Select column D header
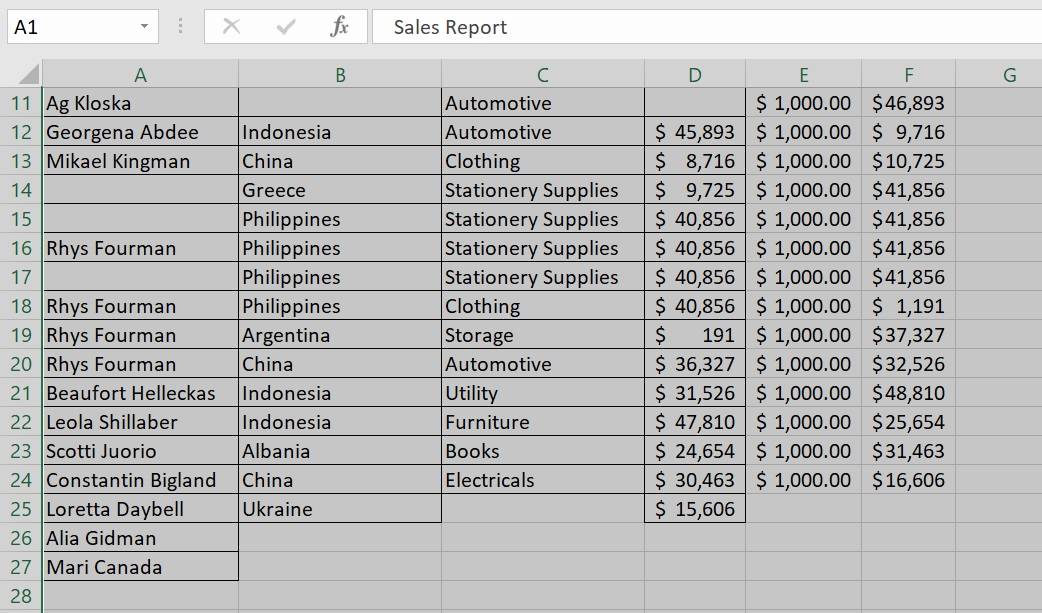The image size is (1042, 613). 695,75
